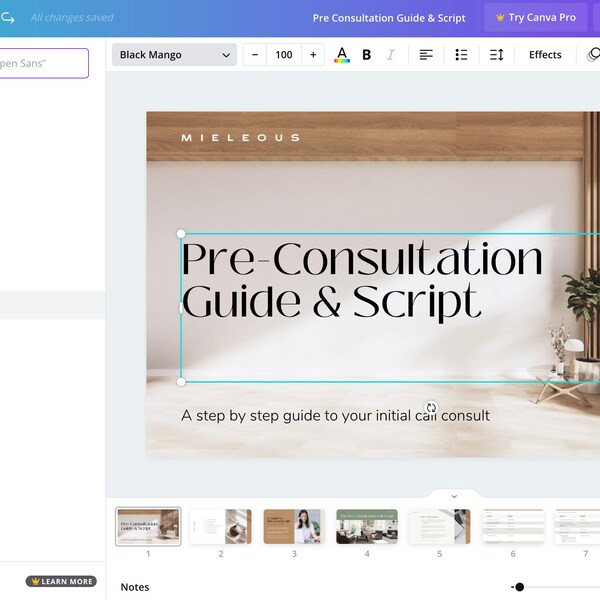Click the font size field showing 100
The width and height of the screenshot is (600, 600).
[284, 55]
